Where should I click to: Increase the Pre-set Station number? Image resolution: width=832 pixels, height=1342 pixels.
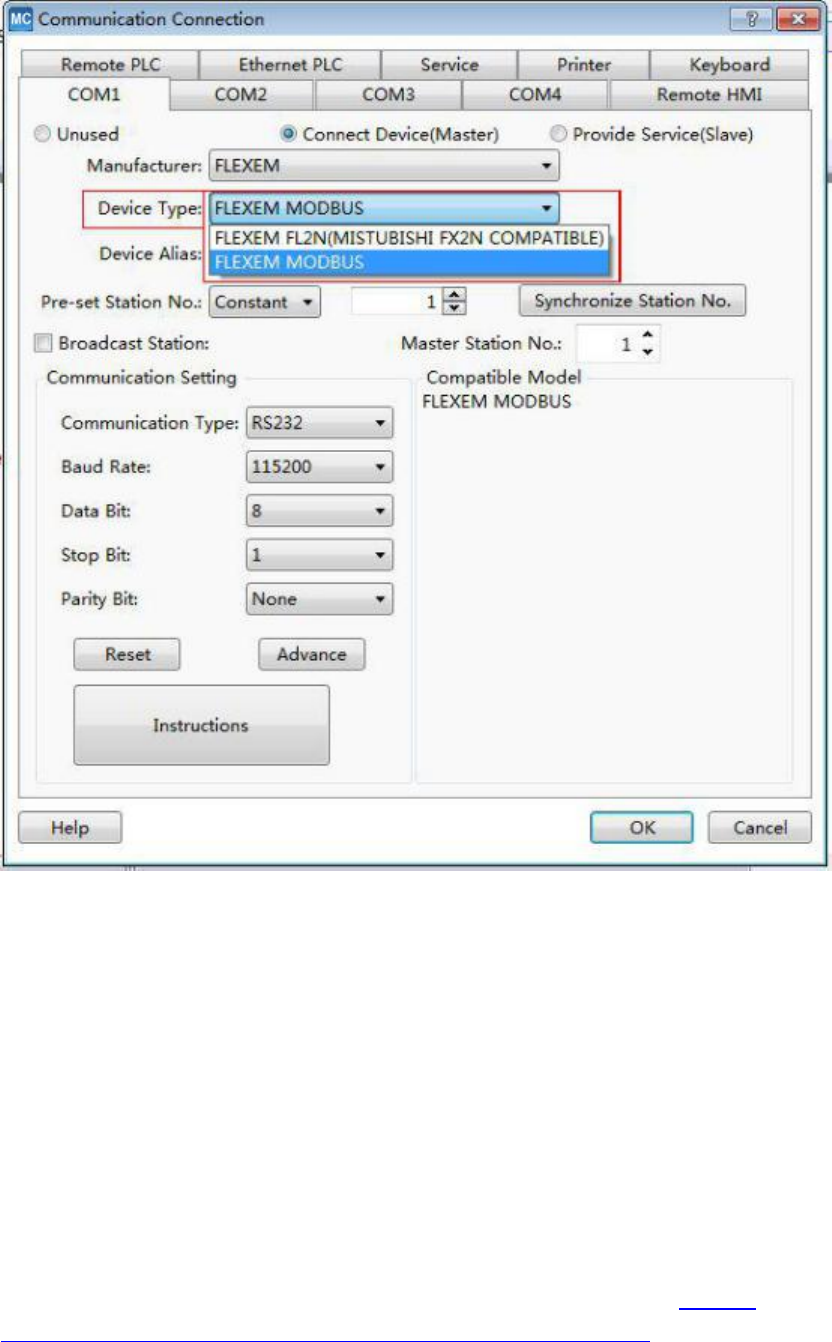tap(455, 295)
